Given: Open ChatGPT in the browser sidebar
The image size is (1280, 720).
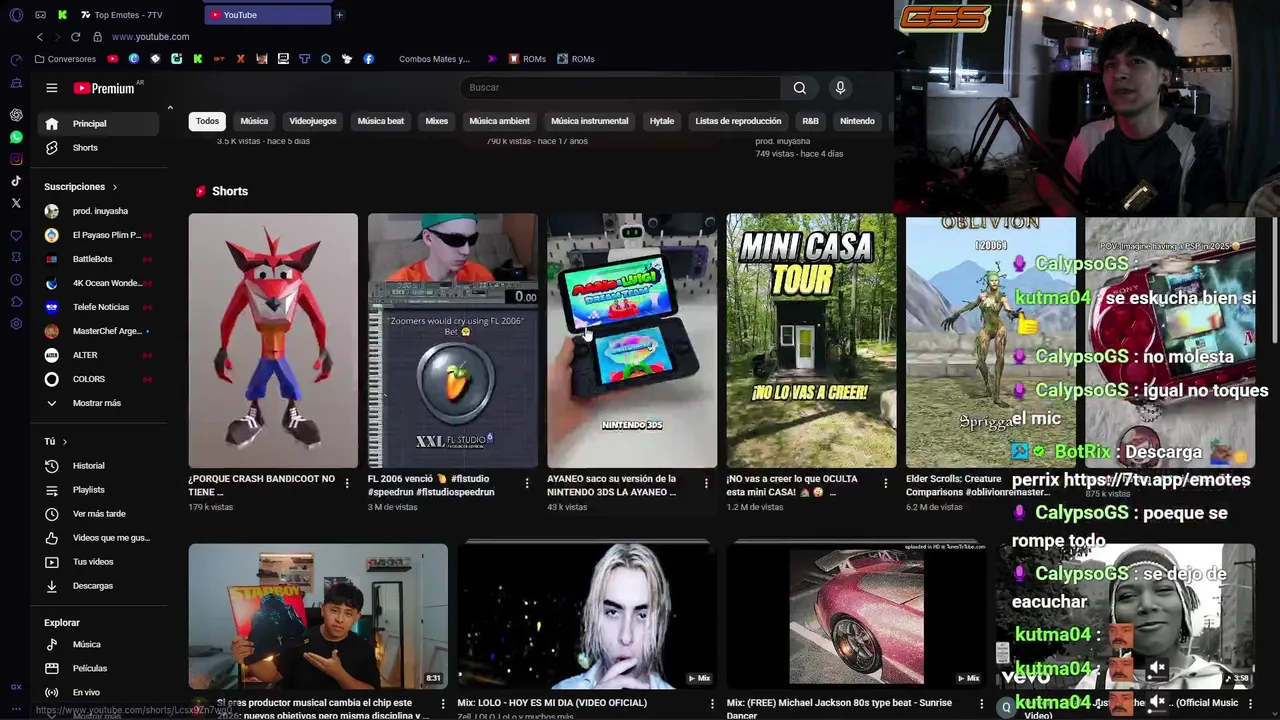Looking at the screenshot, I should pyautogui.click(x=16, y=115).
